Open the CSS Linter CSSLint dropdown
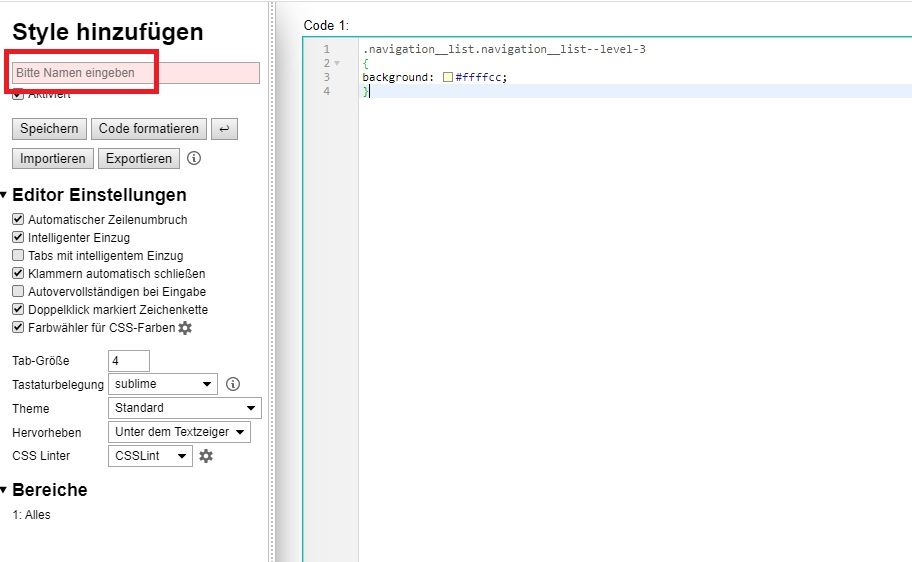 (149, 456)
